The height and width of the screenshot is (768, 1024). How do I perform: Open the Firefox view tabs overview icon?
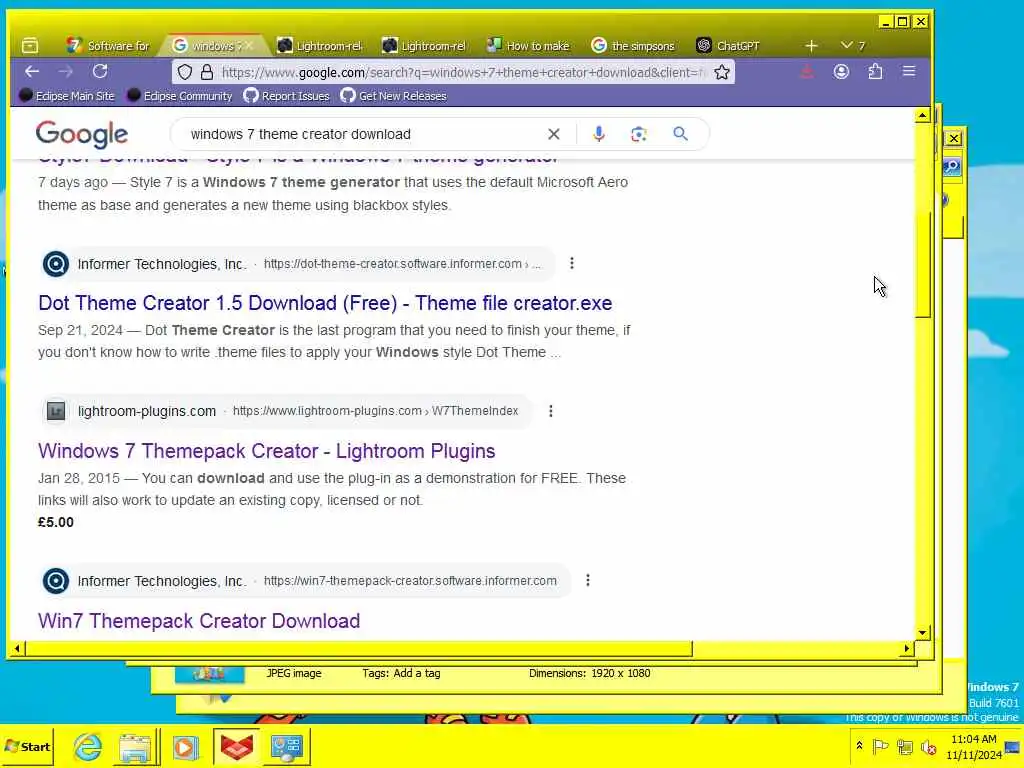click(30, 46)
